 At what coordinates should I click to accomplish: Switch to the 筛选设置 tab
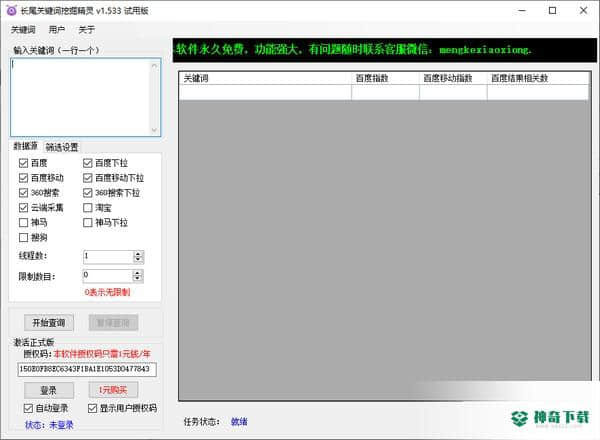(x=62, y=147)
